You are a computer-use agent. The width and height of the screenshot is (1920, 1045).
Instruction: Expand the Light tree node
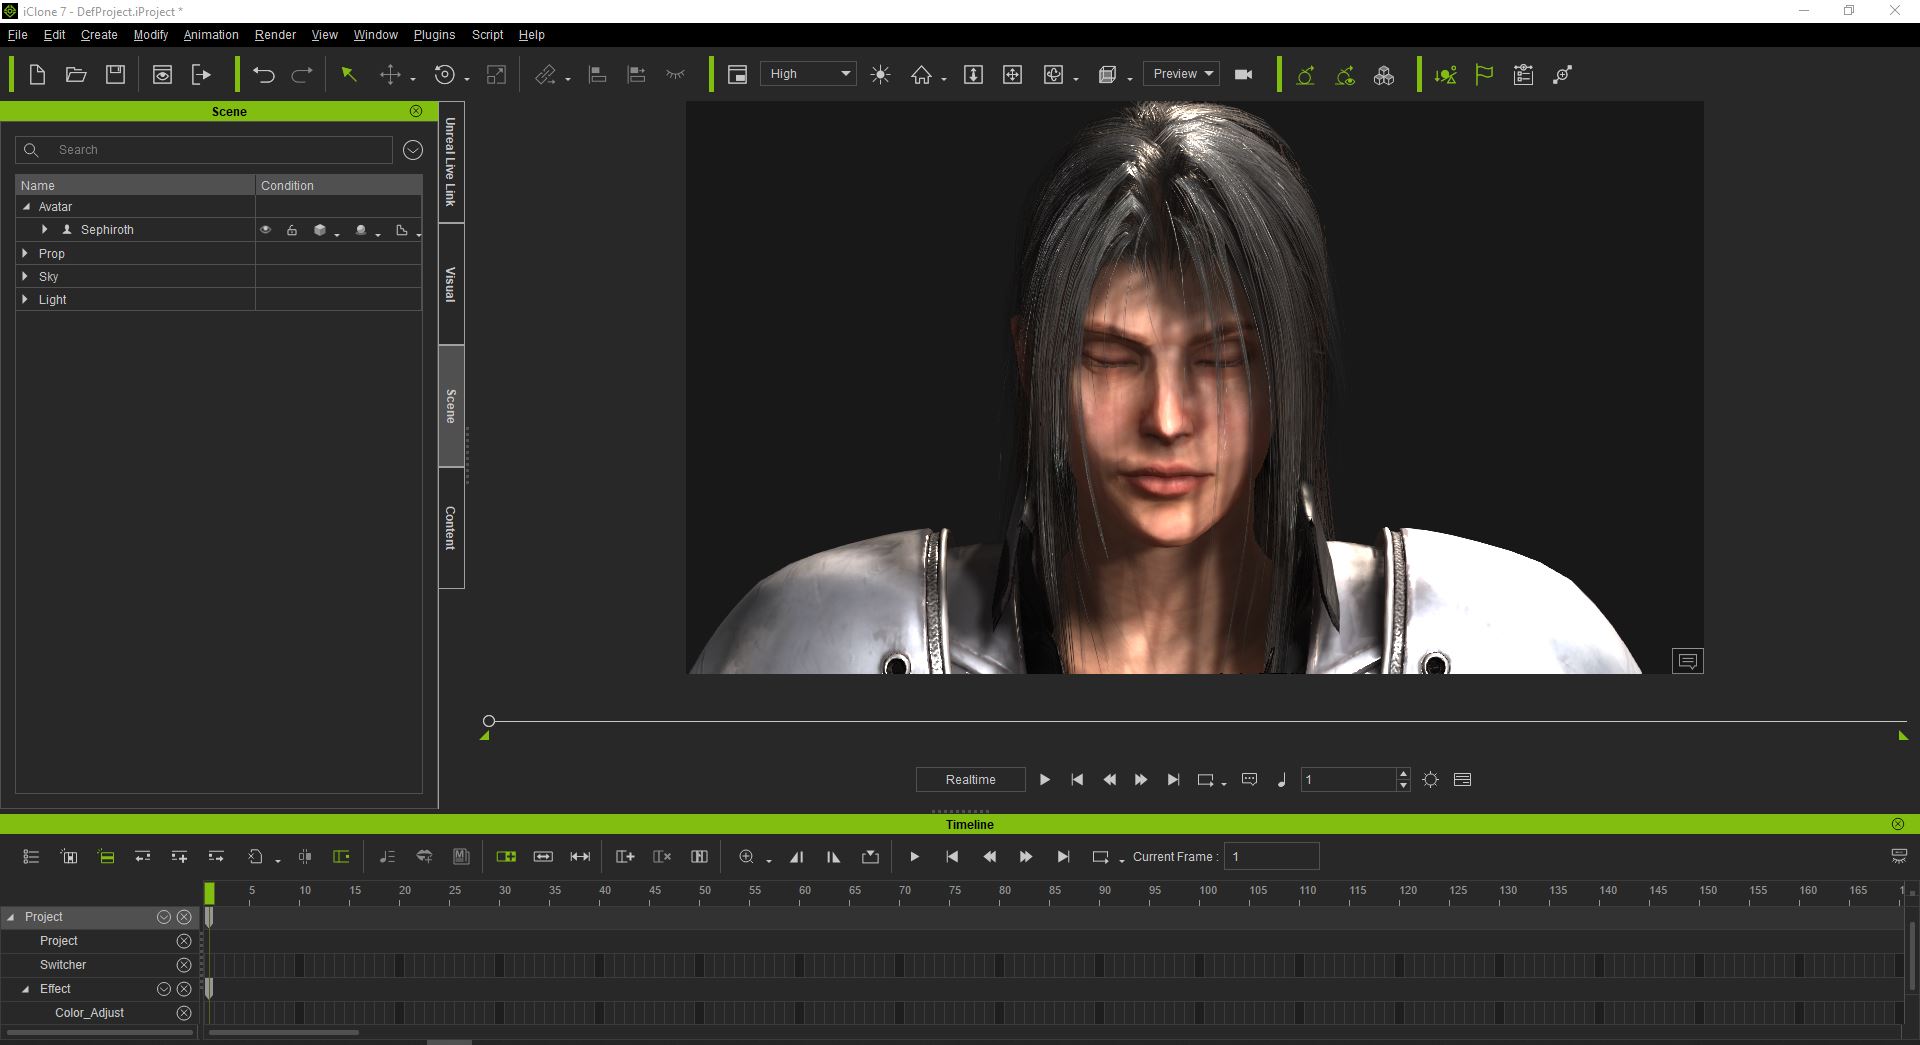(x=25, y=300)
